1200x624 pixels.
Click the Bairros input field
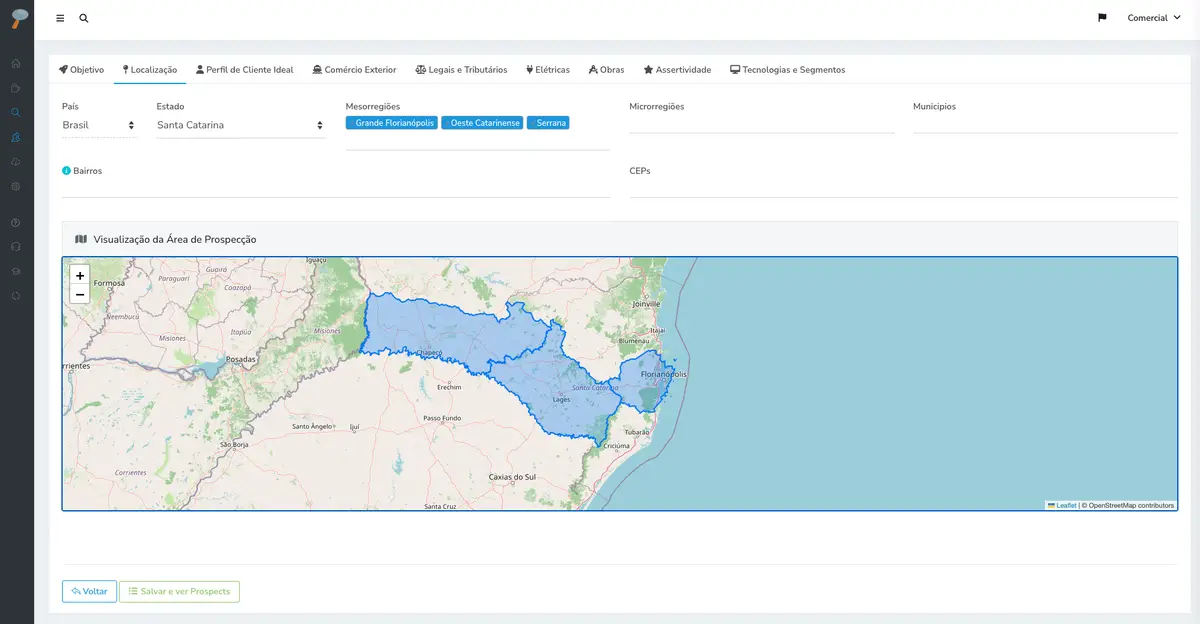[336, 188]
